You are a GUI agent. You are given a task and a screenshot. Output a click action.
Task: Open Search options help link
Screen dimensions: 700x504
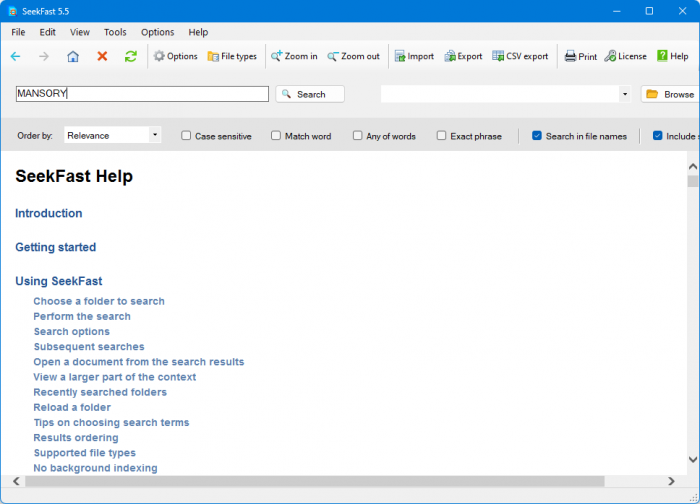tap(72, 332)
